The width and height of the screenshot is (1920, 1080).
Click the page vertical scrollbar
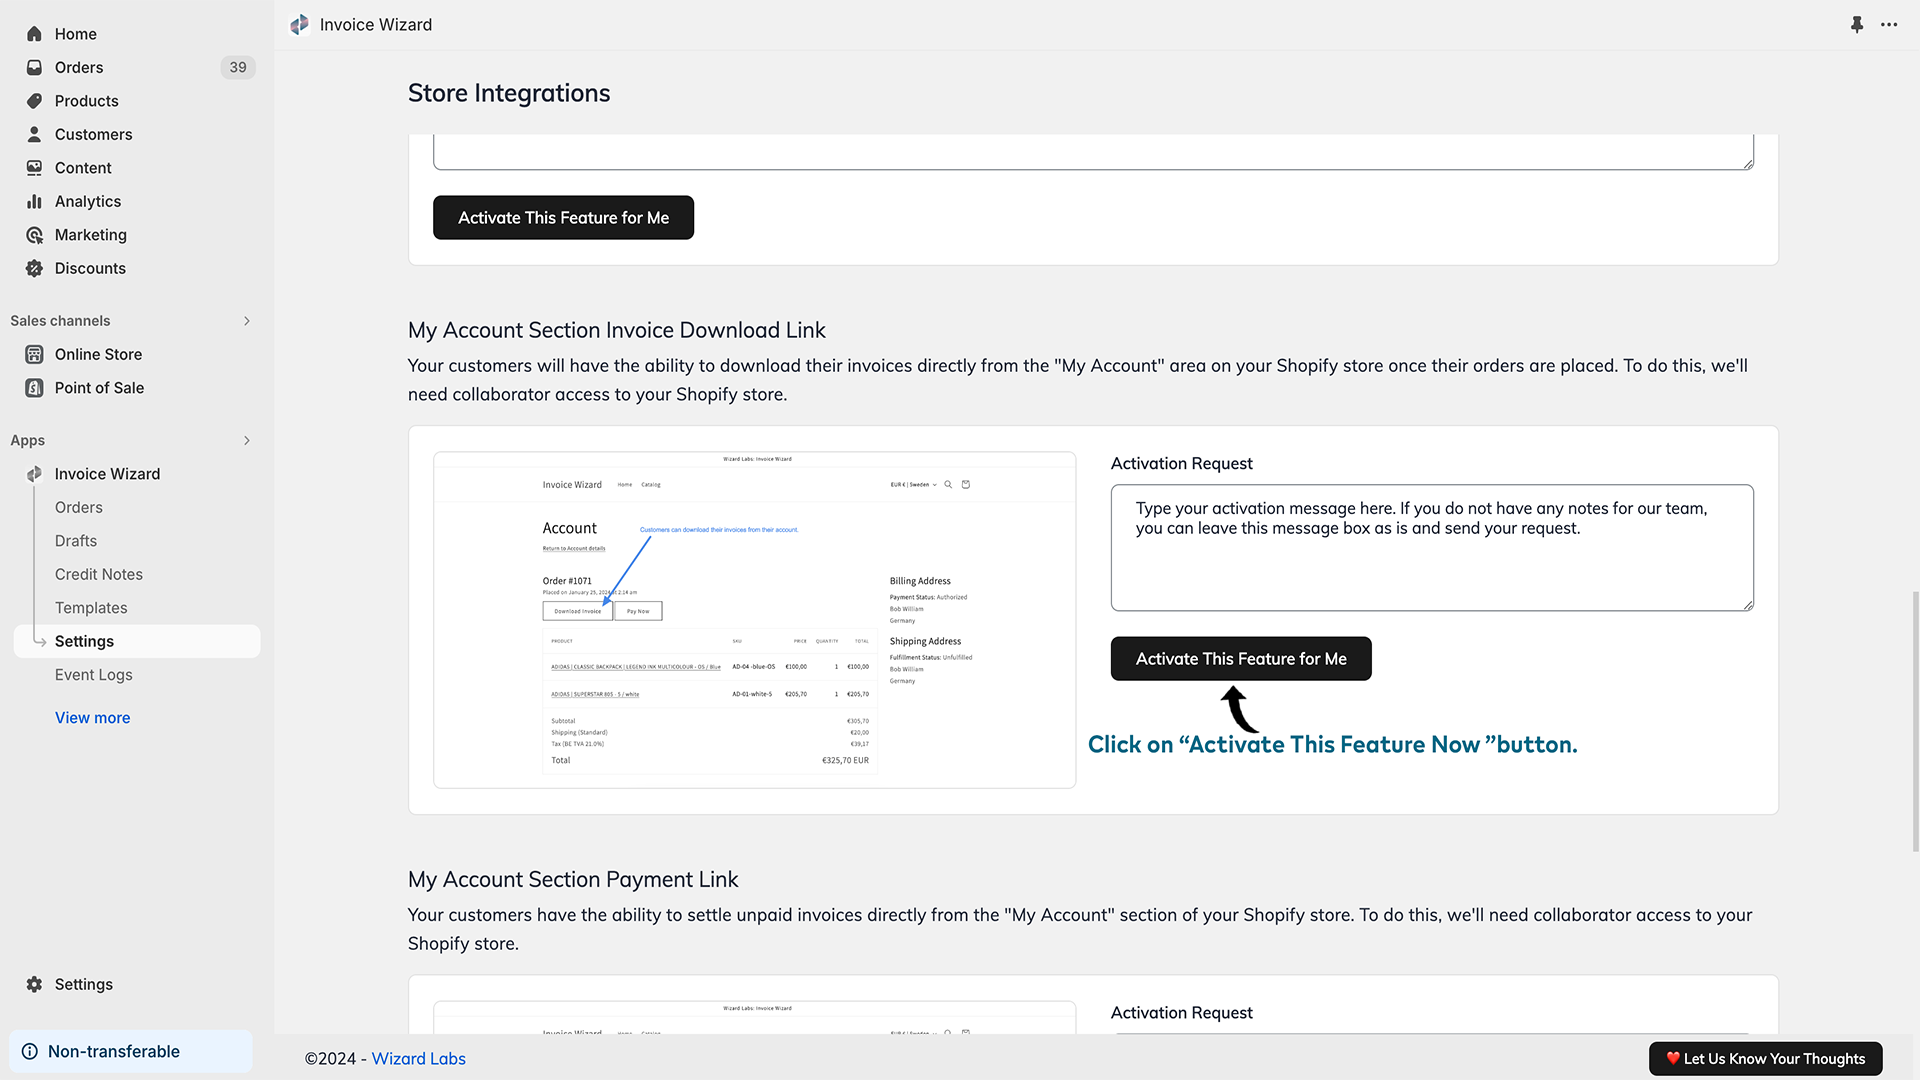pos(1915,720)
